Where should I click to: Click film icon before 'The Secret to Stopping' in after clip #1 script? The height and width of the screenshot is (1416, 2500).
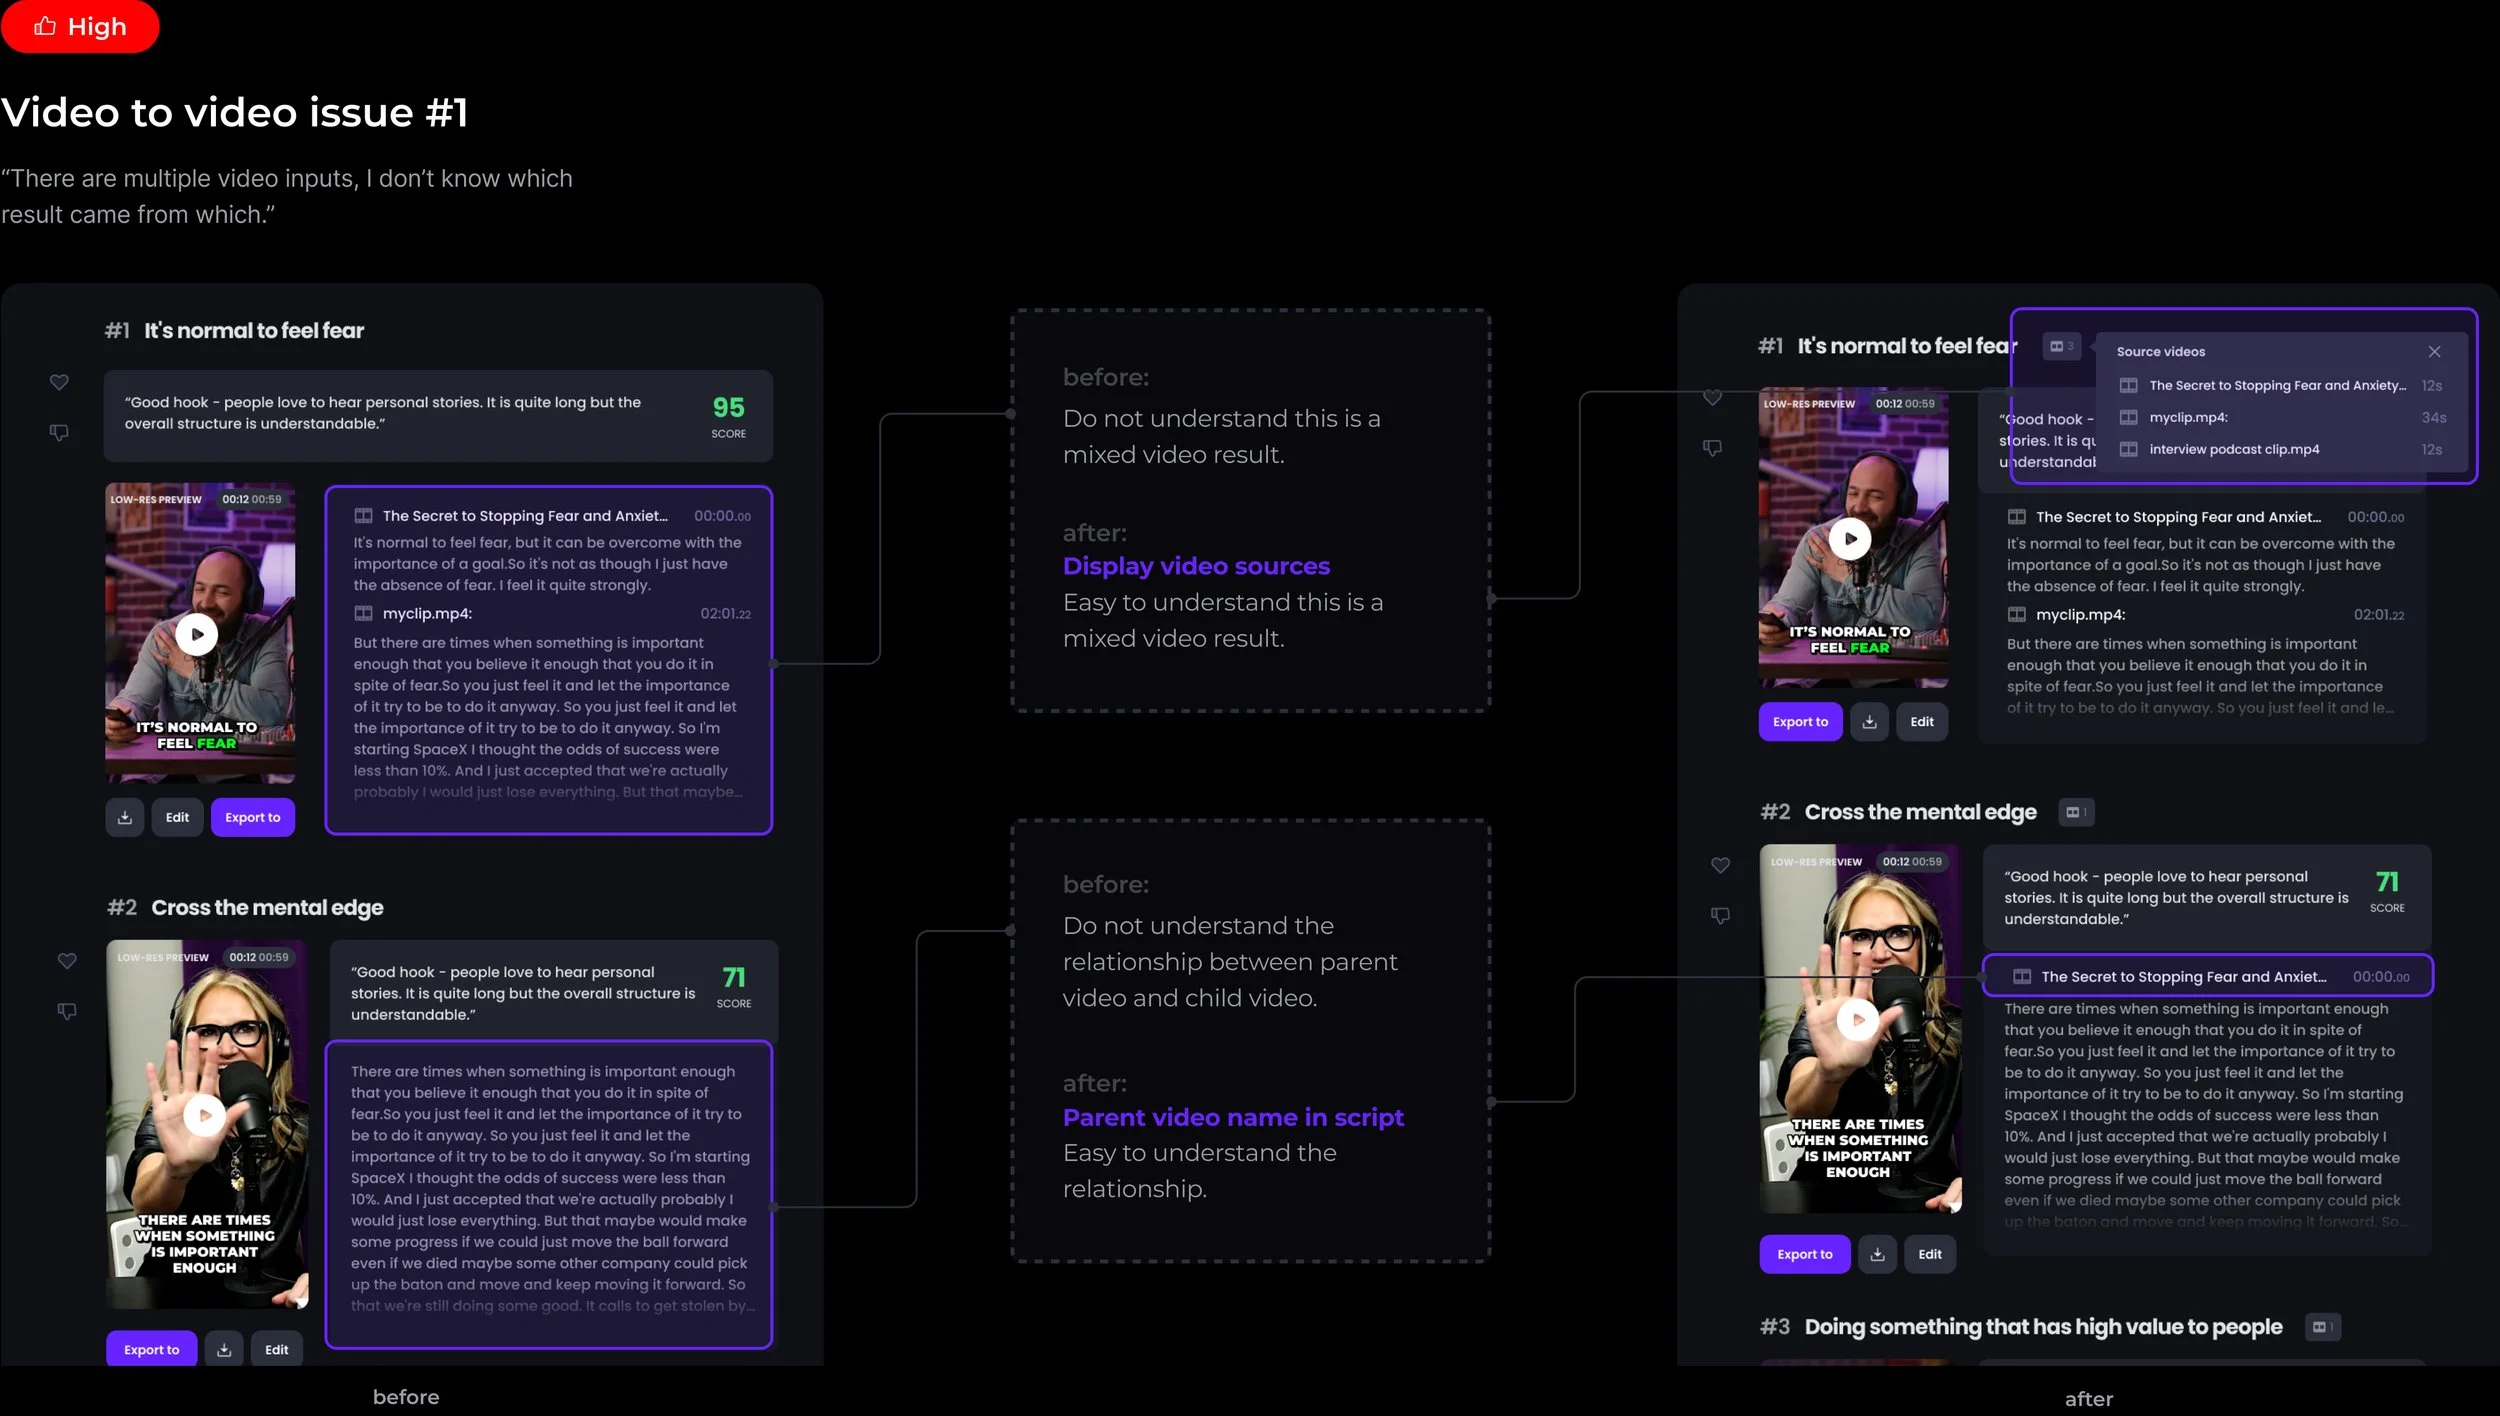point(2017,517)
